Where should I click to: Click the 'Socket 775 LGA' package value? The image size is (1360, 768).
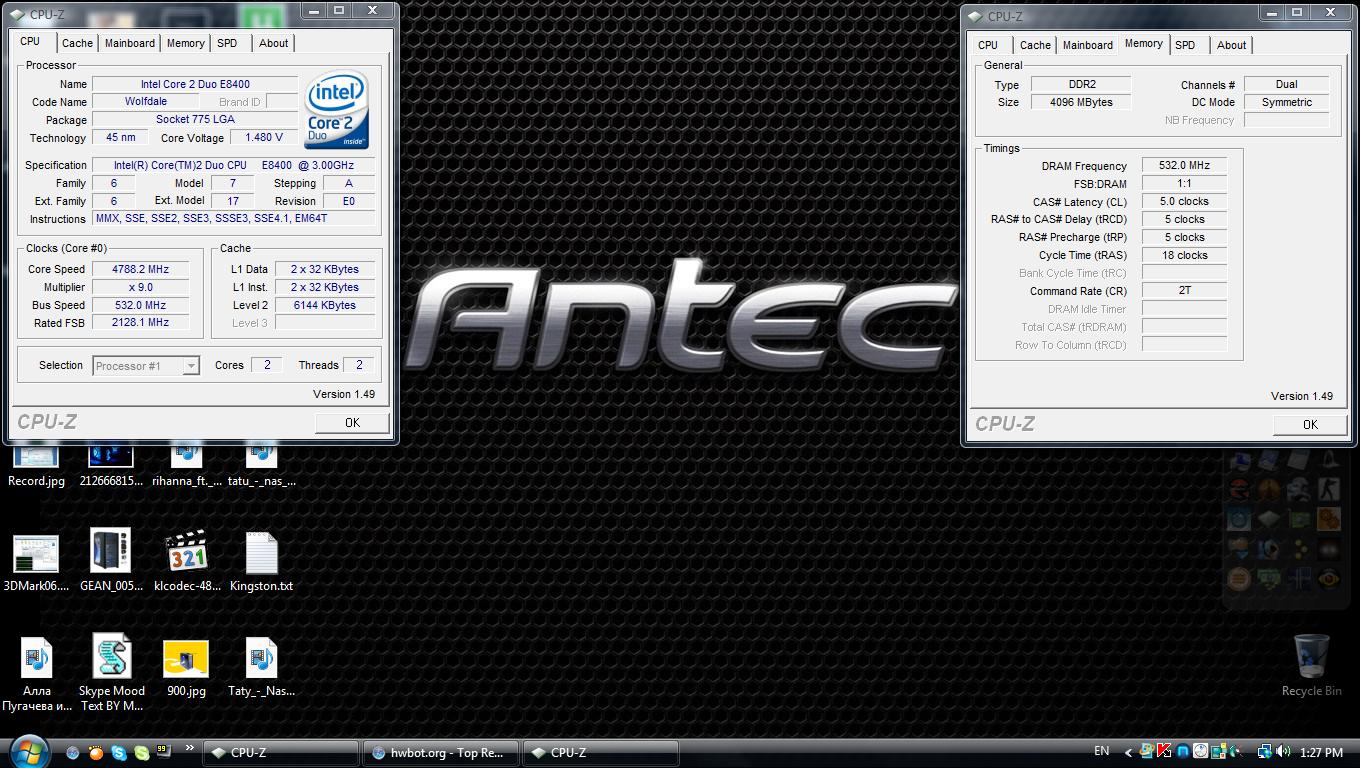tap(195, 120)
